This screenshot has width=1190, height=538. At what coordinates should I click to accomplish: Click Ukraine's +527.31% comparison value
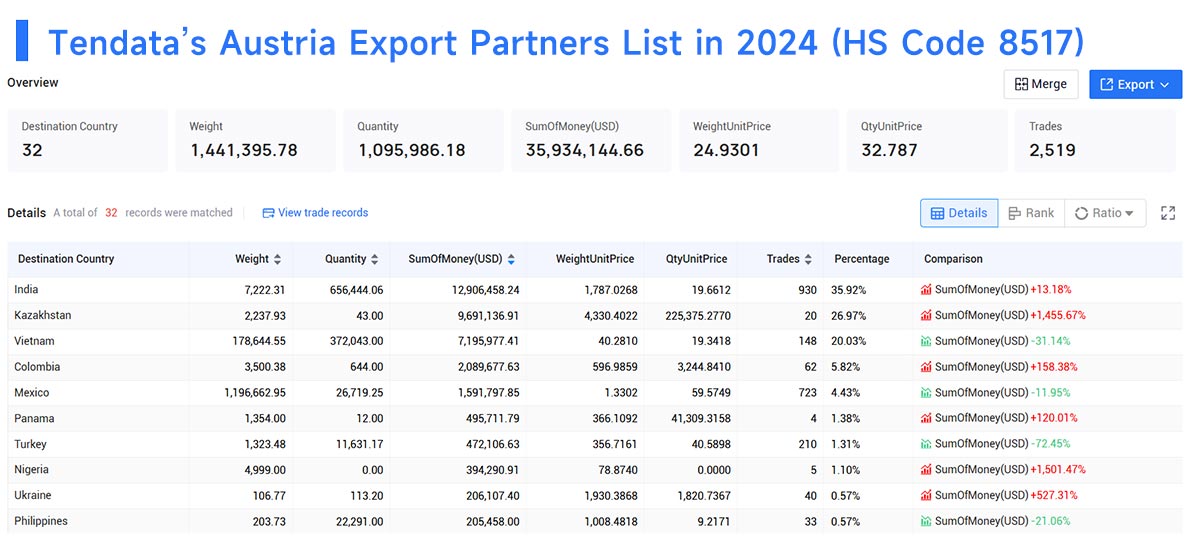pos(1053,495)
